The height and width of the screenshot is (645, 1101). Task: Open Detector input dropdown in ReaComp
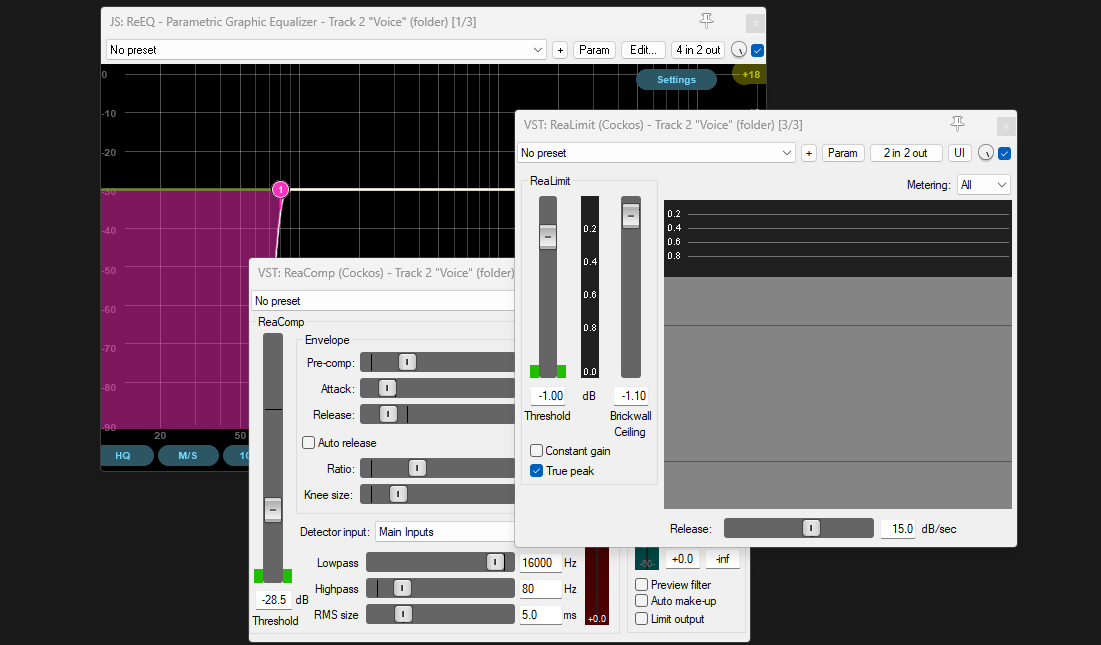445,532
